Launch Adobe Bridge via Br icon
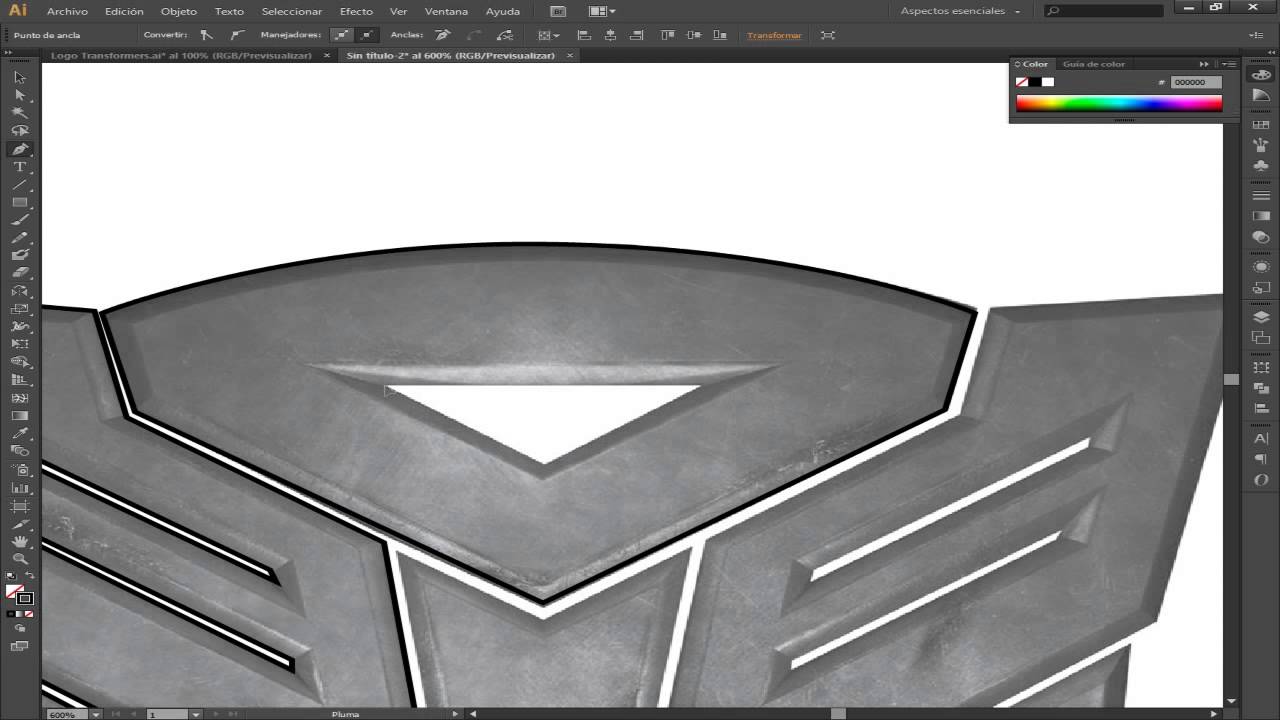The height and width of the screenshot is (720, 1280). pos(558,11)
